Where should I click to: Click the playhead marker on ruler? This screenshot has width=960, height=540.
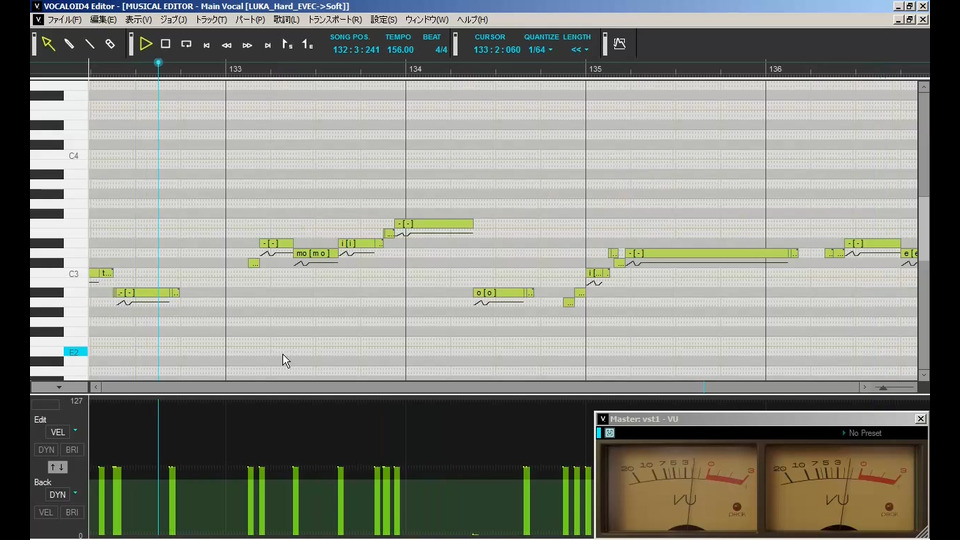[x=158, y=62]
